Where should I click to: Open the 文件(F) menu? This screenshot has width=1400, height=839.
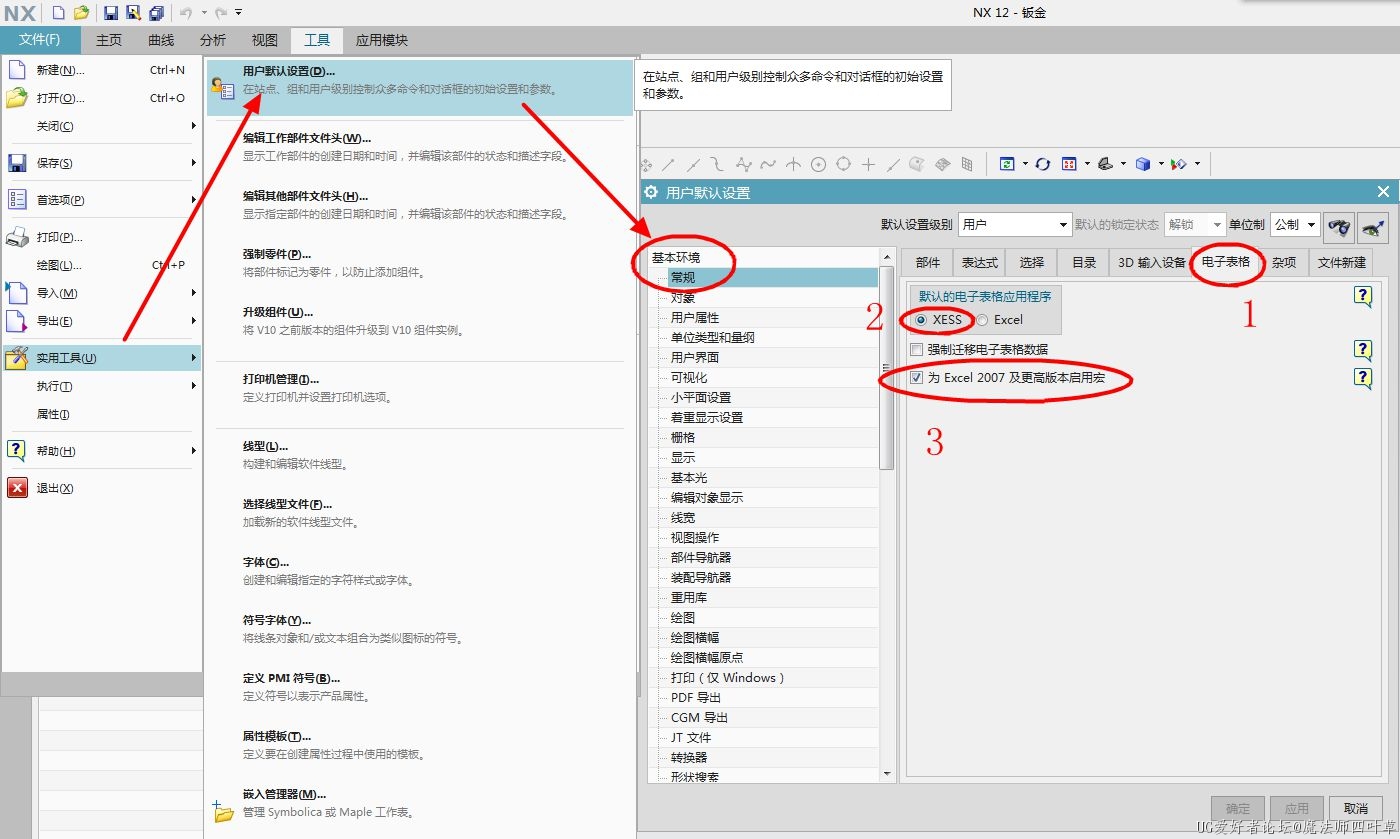(x=40, y=40)
